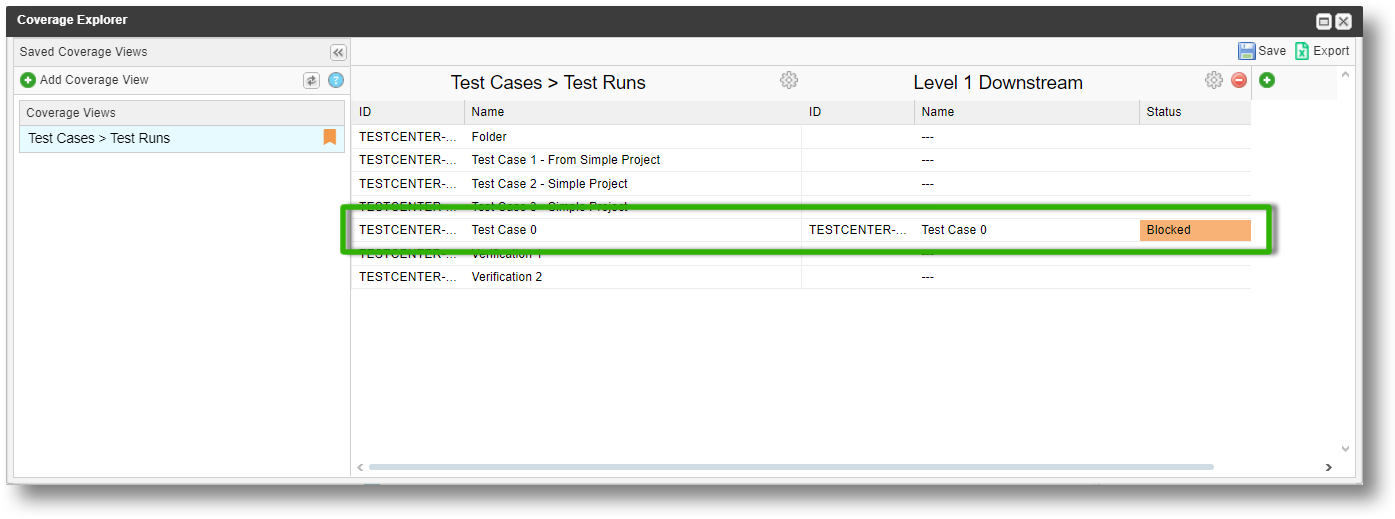Close the Coverage Explorer window
1395x519 pixels.
tap(1344, 20)
